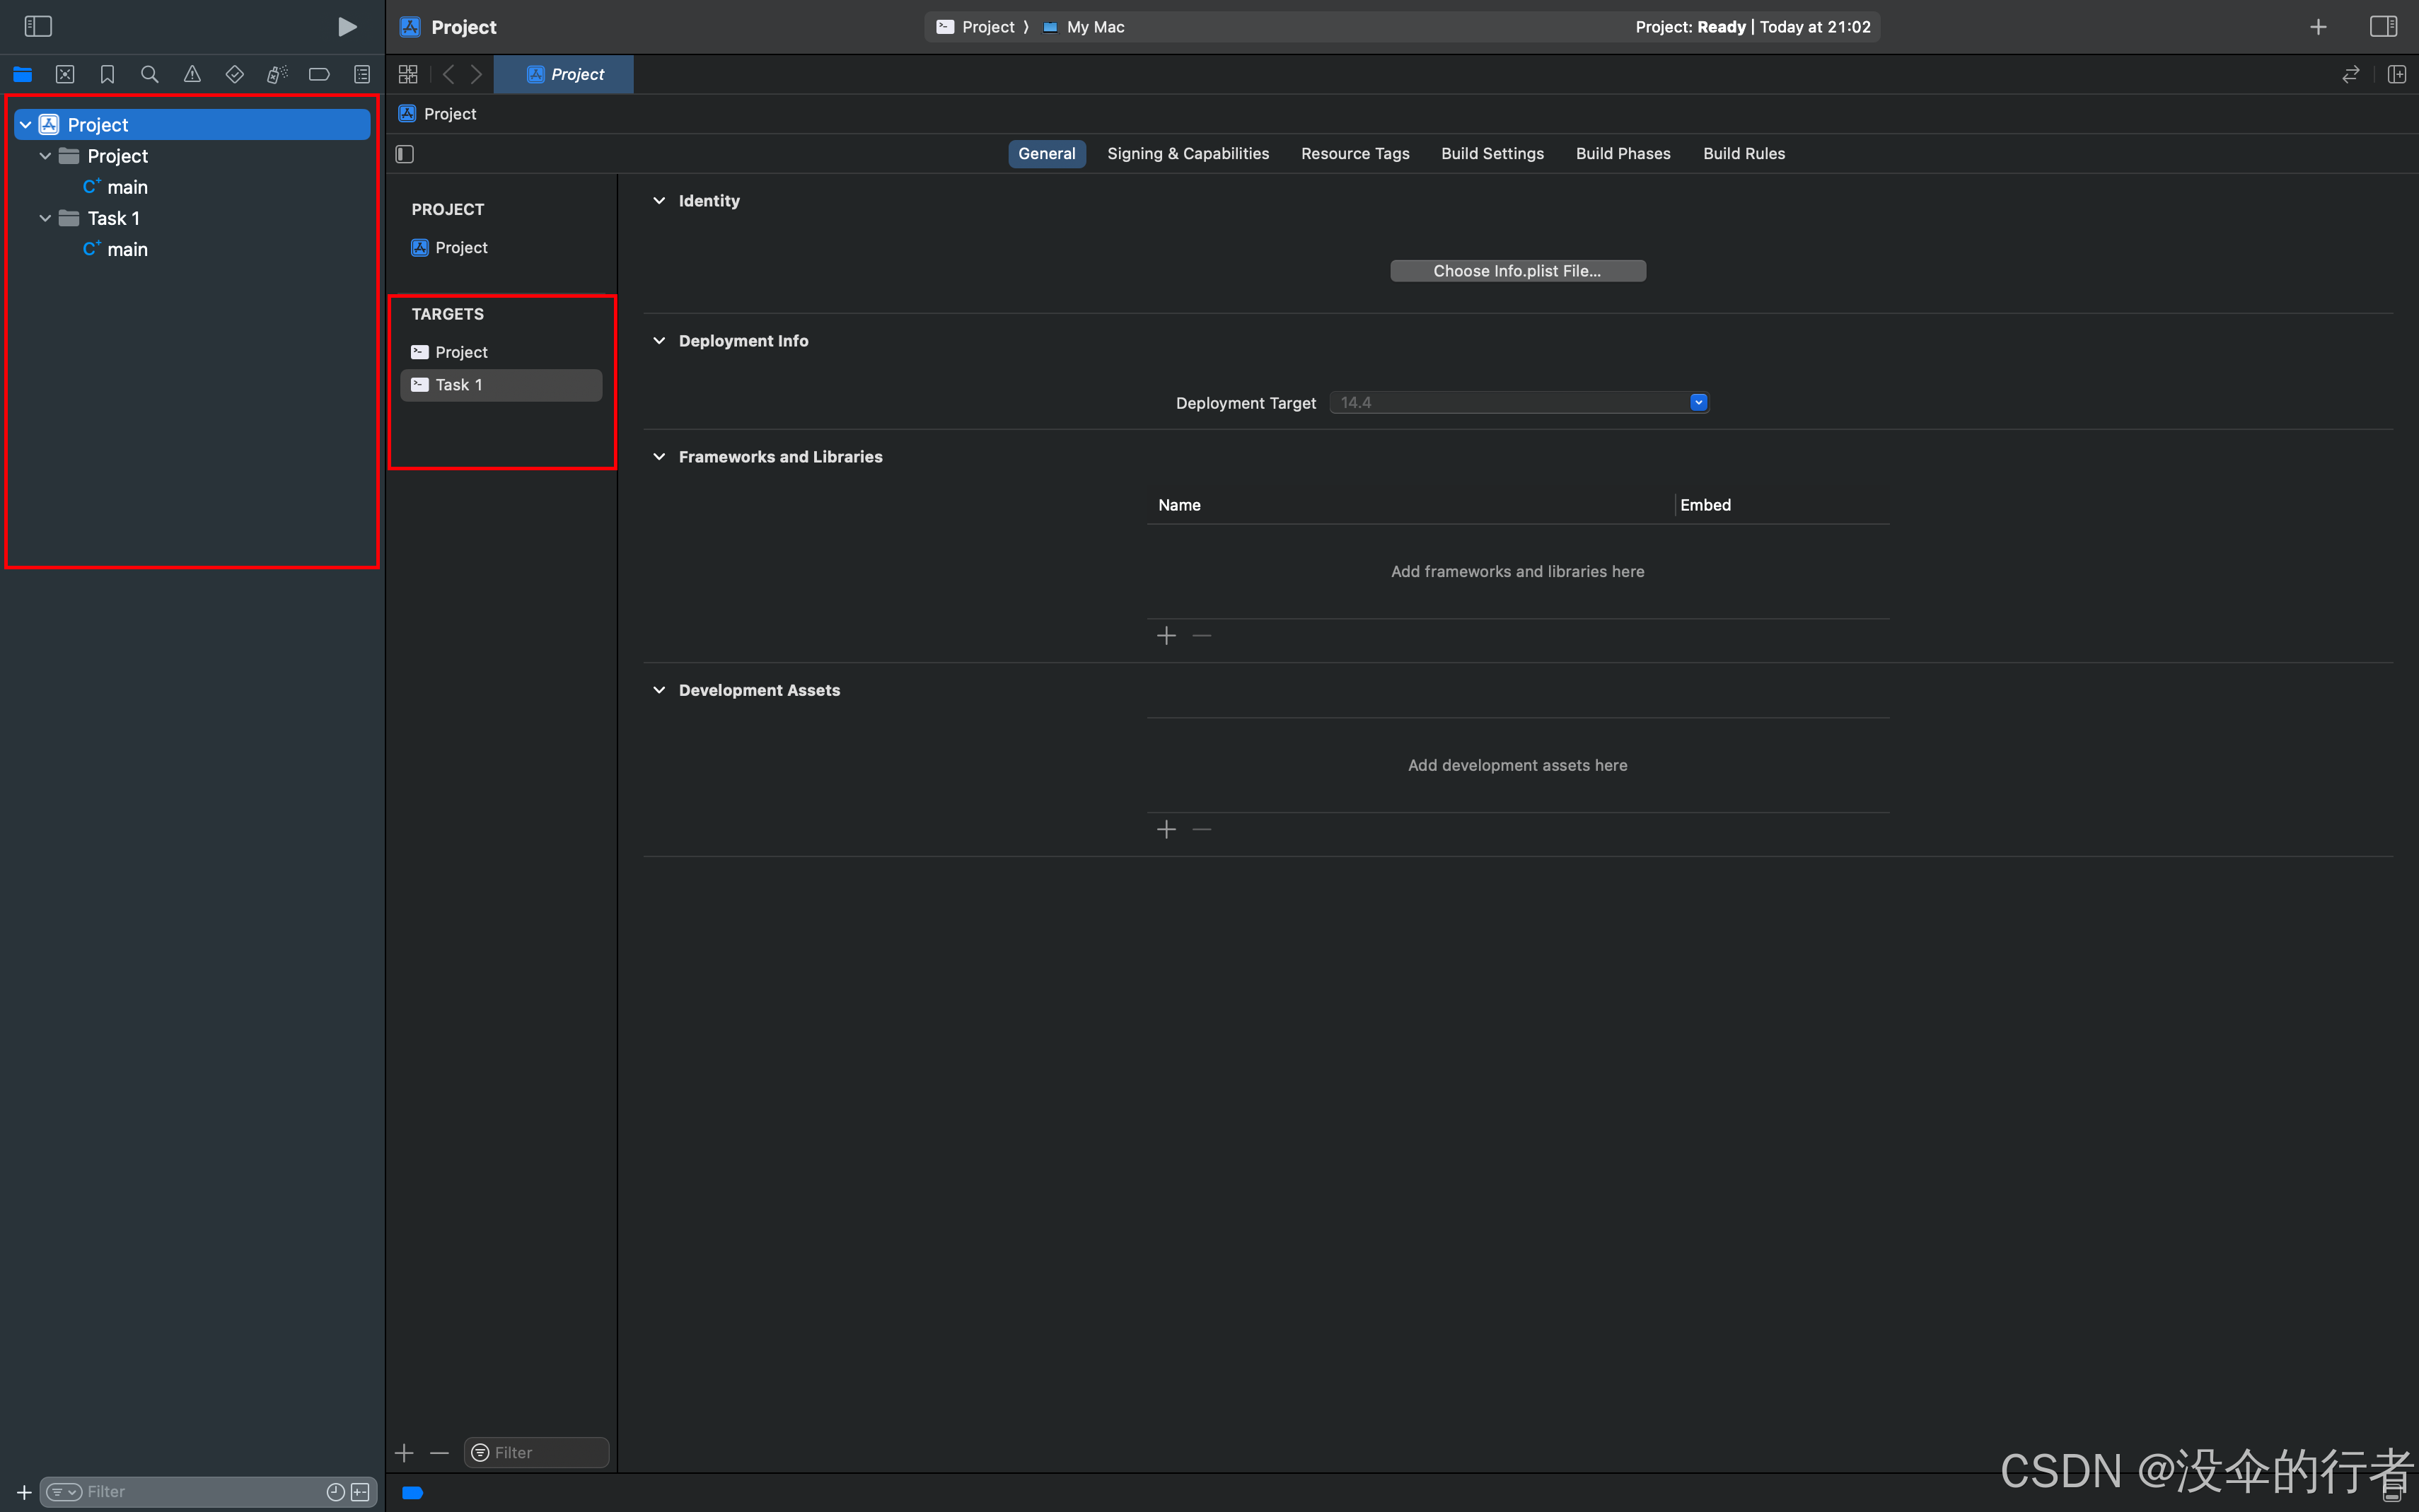Viewport: 2419px width, 1512px height.
Task: Choose My Mac run destination
Action: pos(1083,27)
